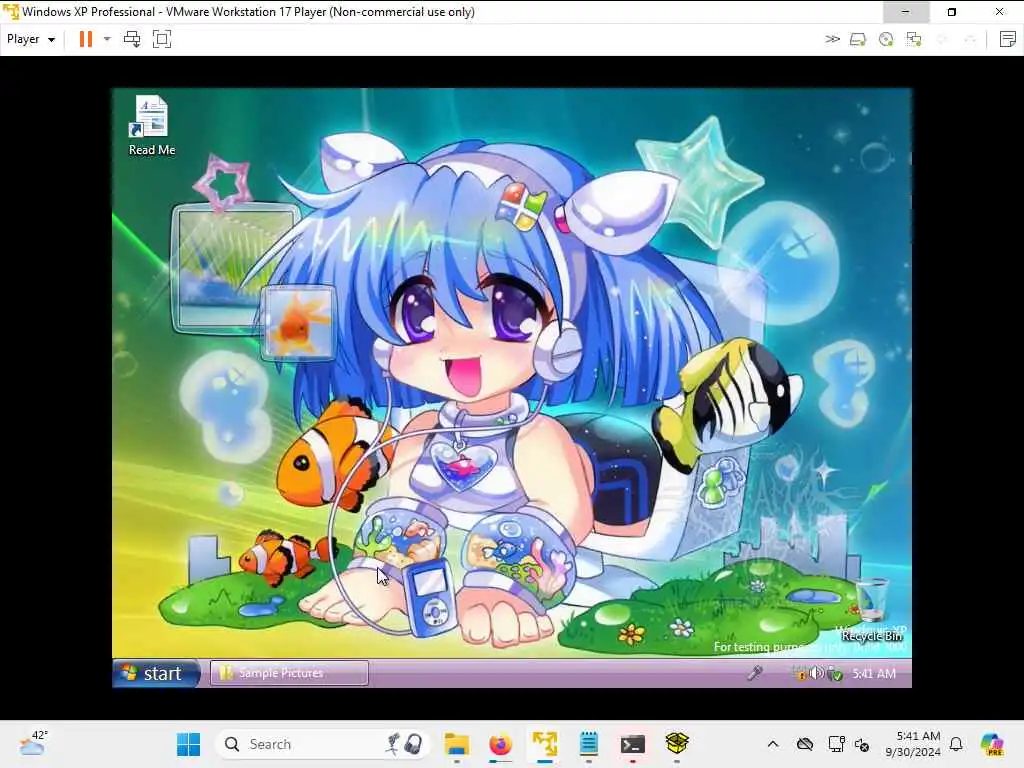Viewport: 1024px width, 768px height.
Task: Open the Copilot preview icon on taskbar
Action: point(992,744)
